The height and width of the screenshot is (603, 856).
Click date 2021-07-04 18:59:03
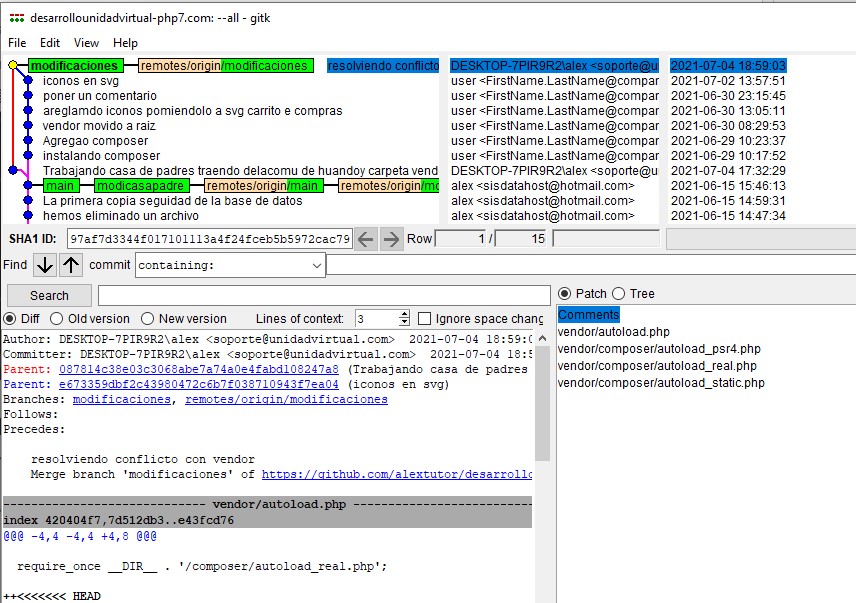[728, 65]
